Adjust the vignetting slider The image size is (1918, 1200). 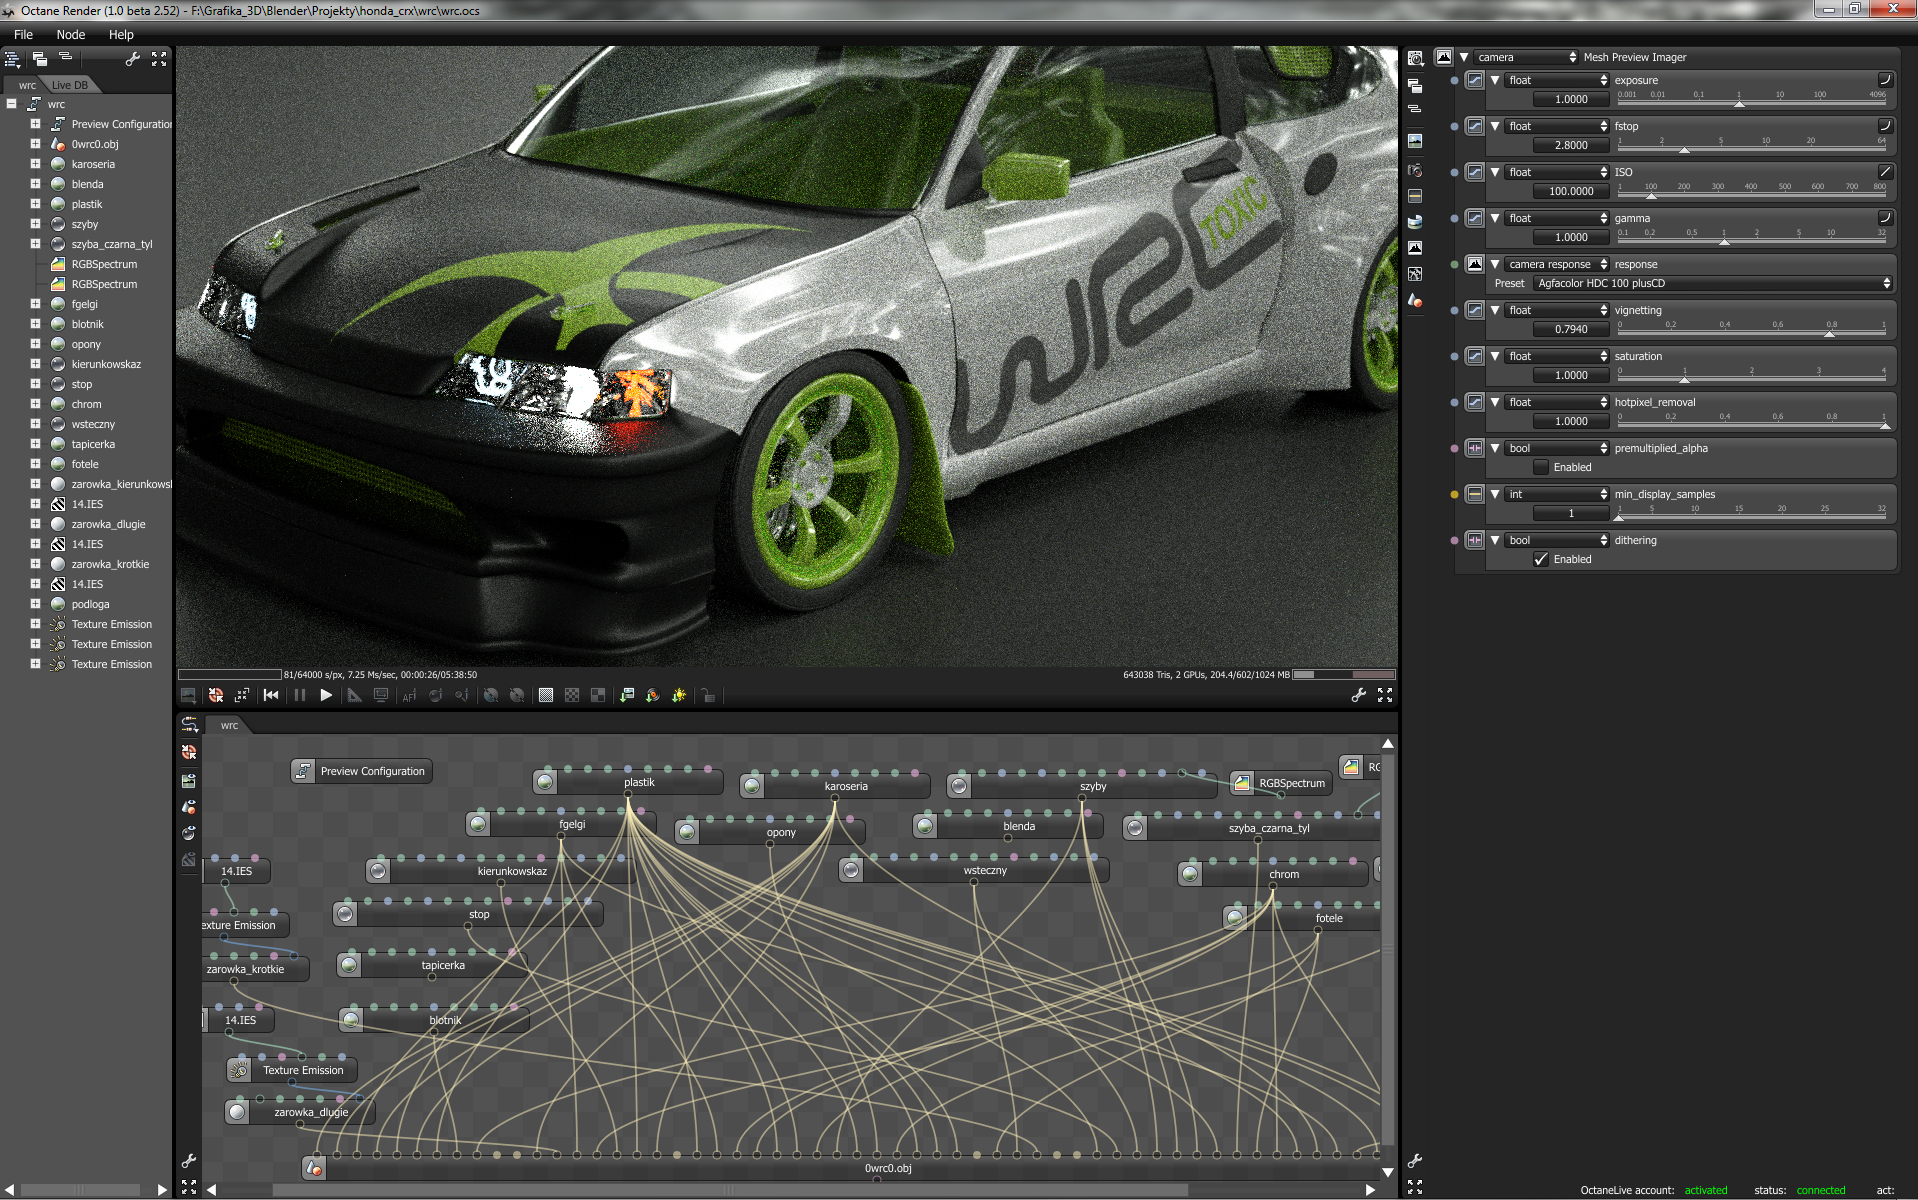coord(1752,330)
